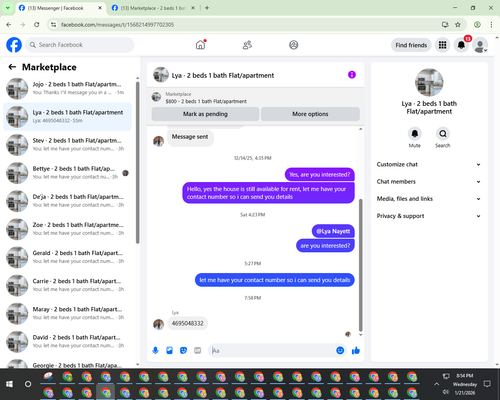Screen dimensions: 500x400
Task: Choose a GIF icon
Action: point(198,350)
